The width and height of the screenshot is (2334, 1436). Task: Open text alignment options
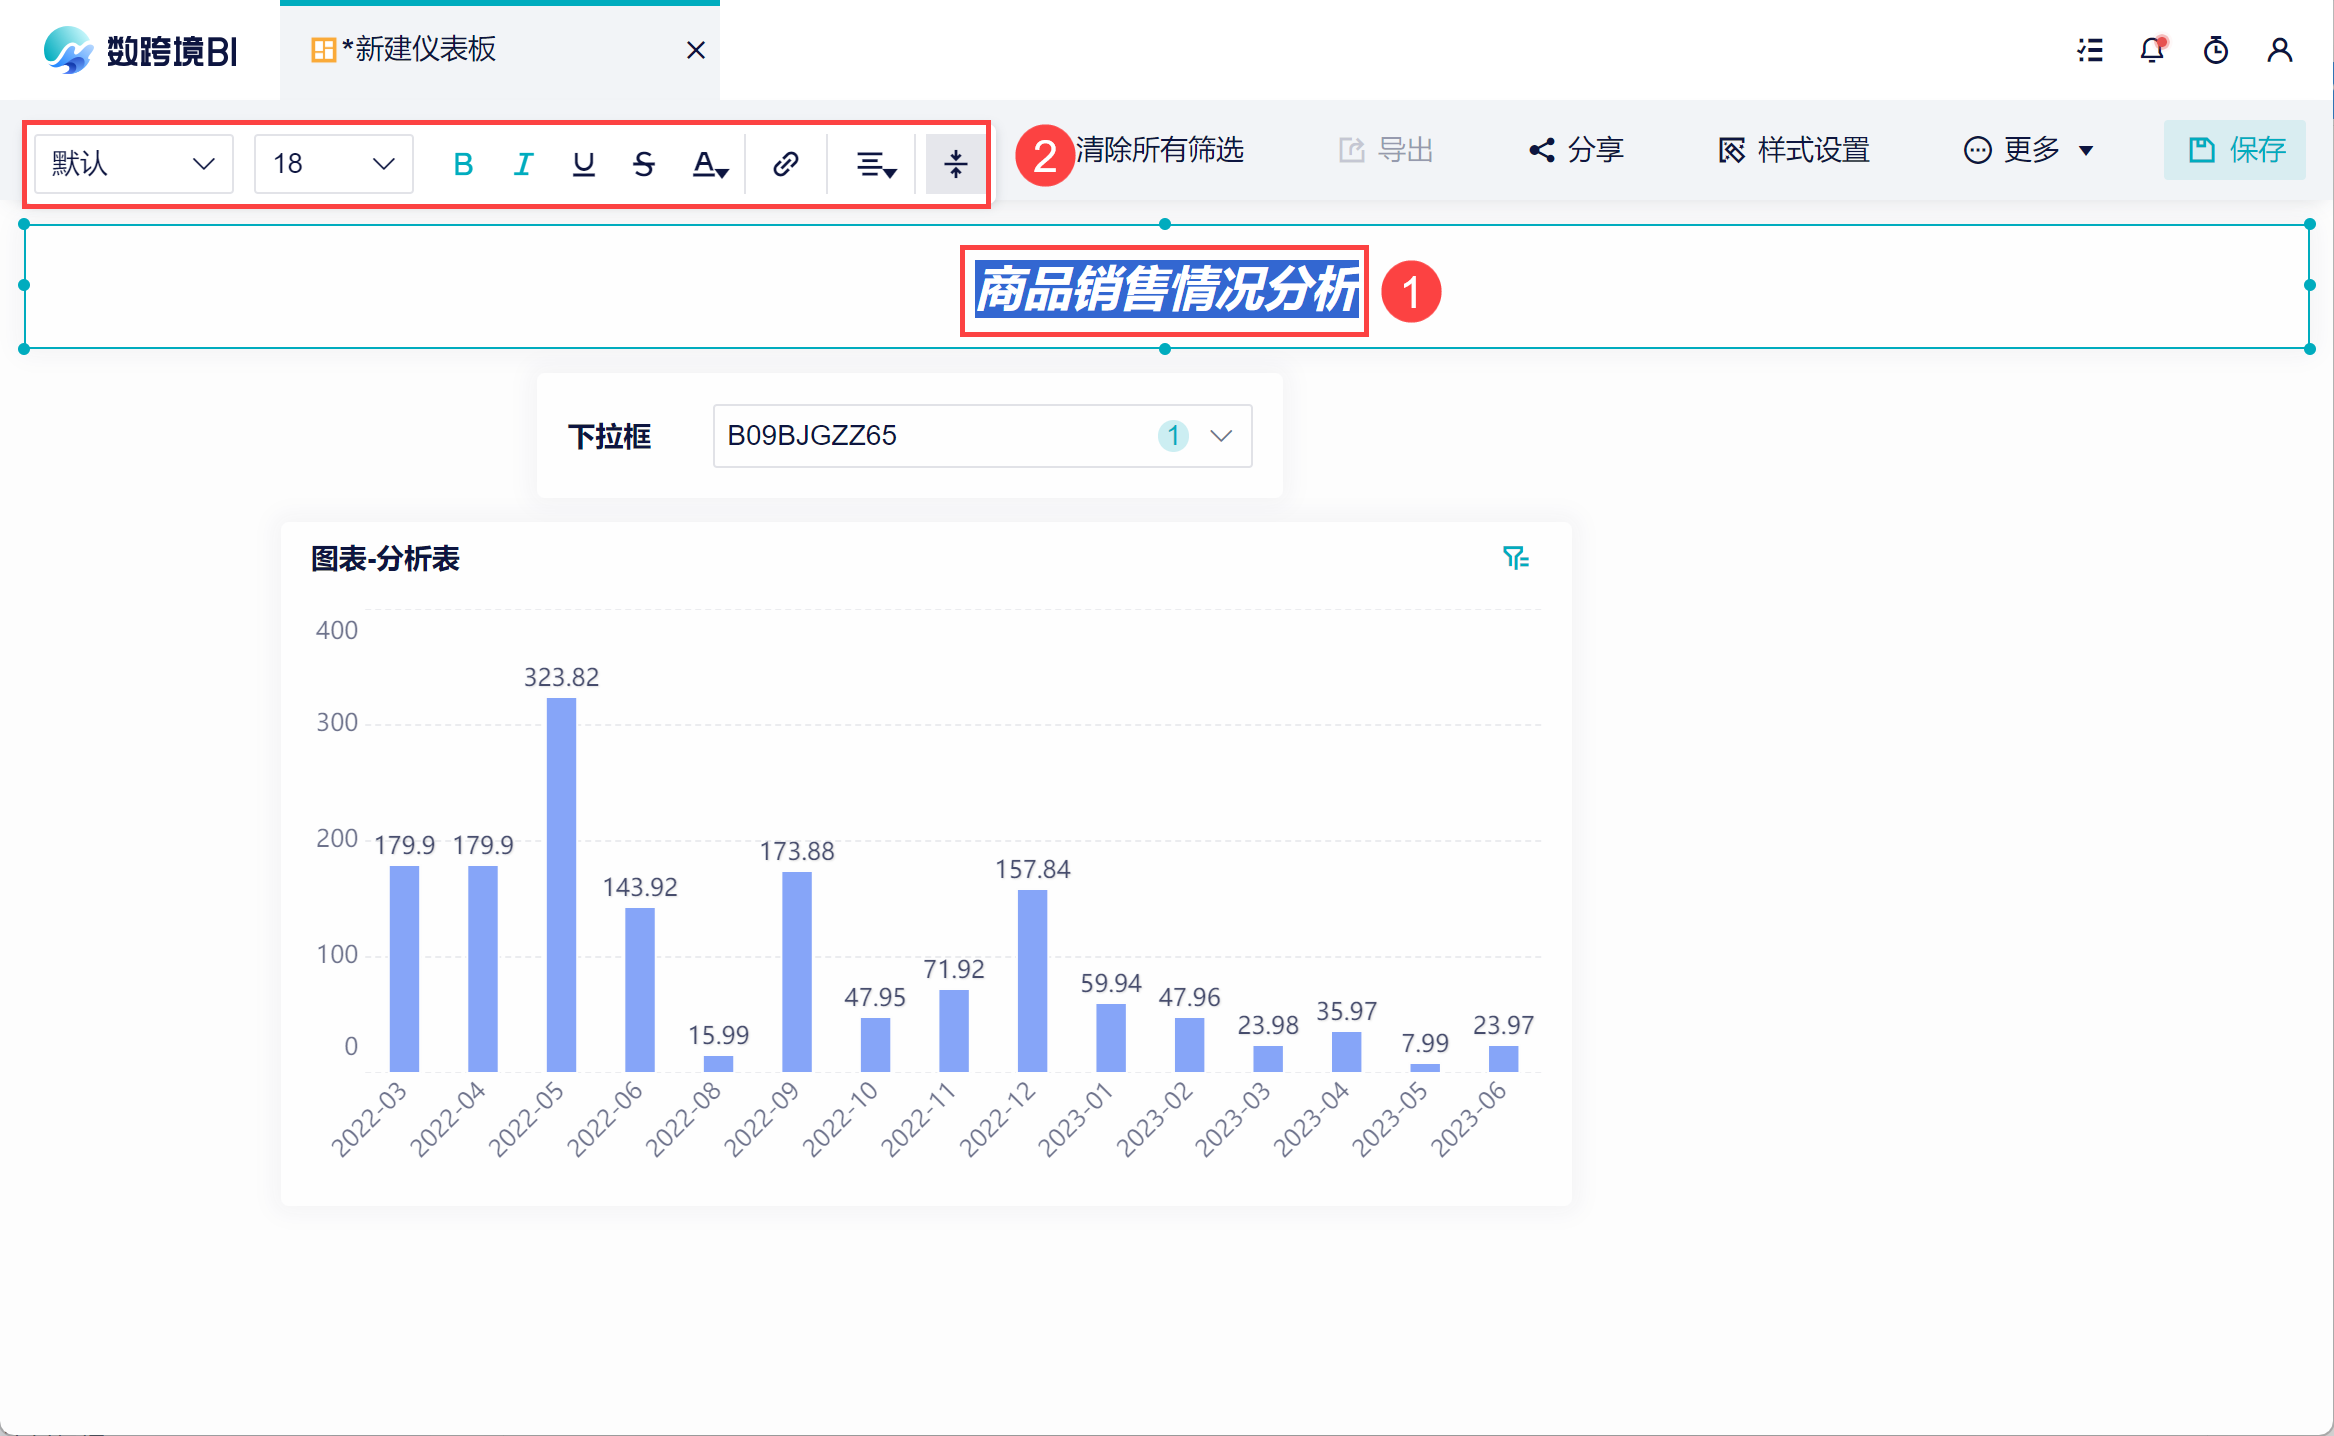[x=875, y=164]
